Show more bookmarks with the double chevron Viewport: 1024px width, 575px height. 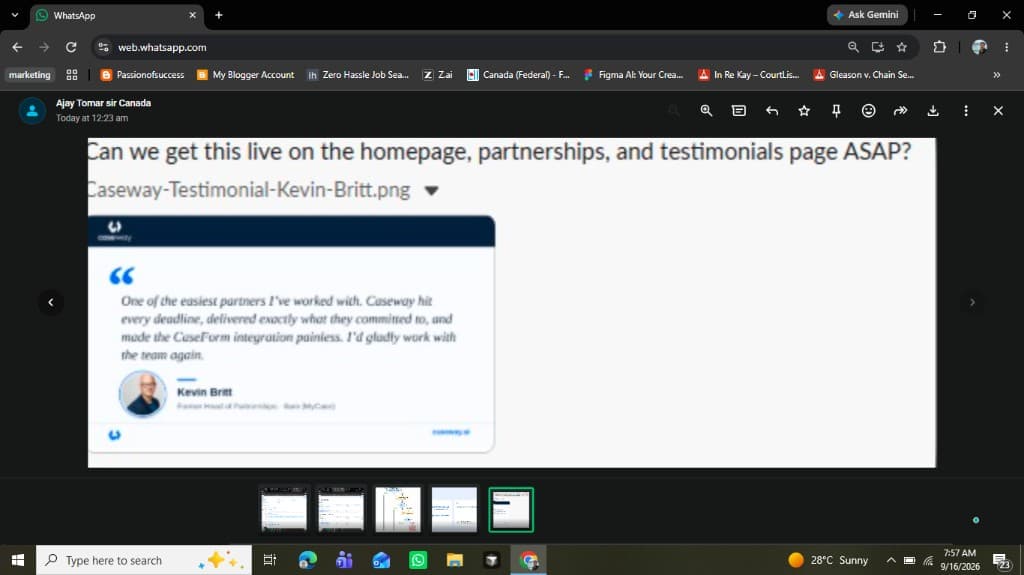[997, 74]
